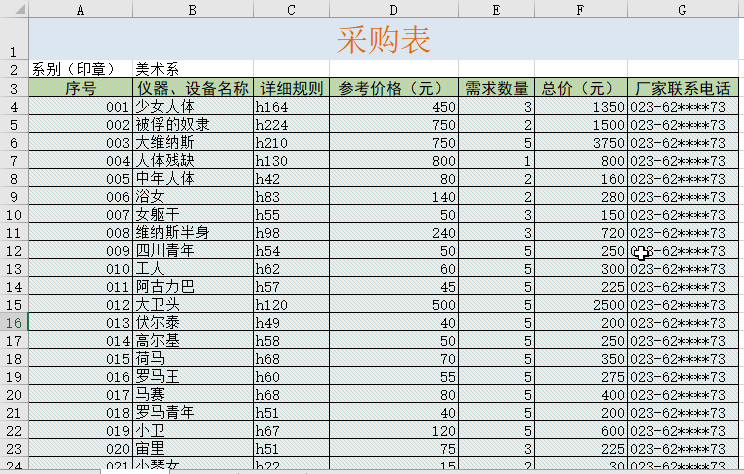This screenshot has height=474, width=744.
Task: Select the 需求数量 header cell
Action: [x=497, y=88]
